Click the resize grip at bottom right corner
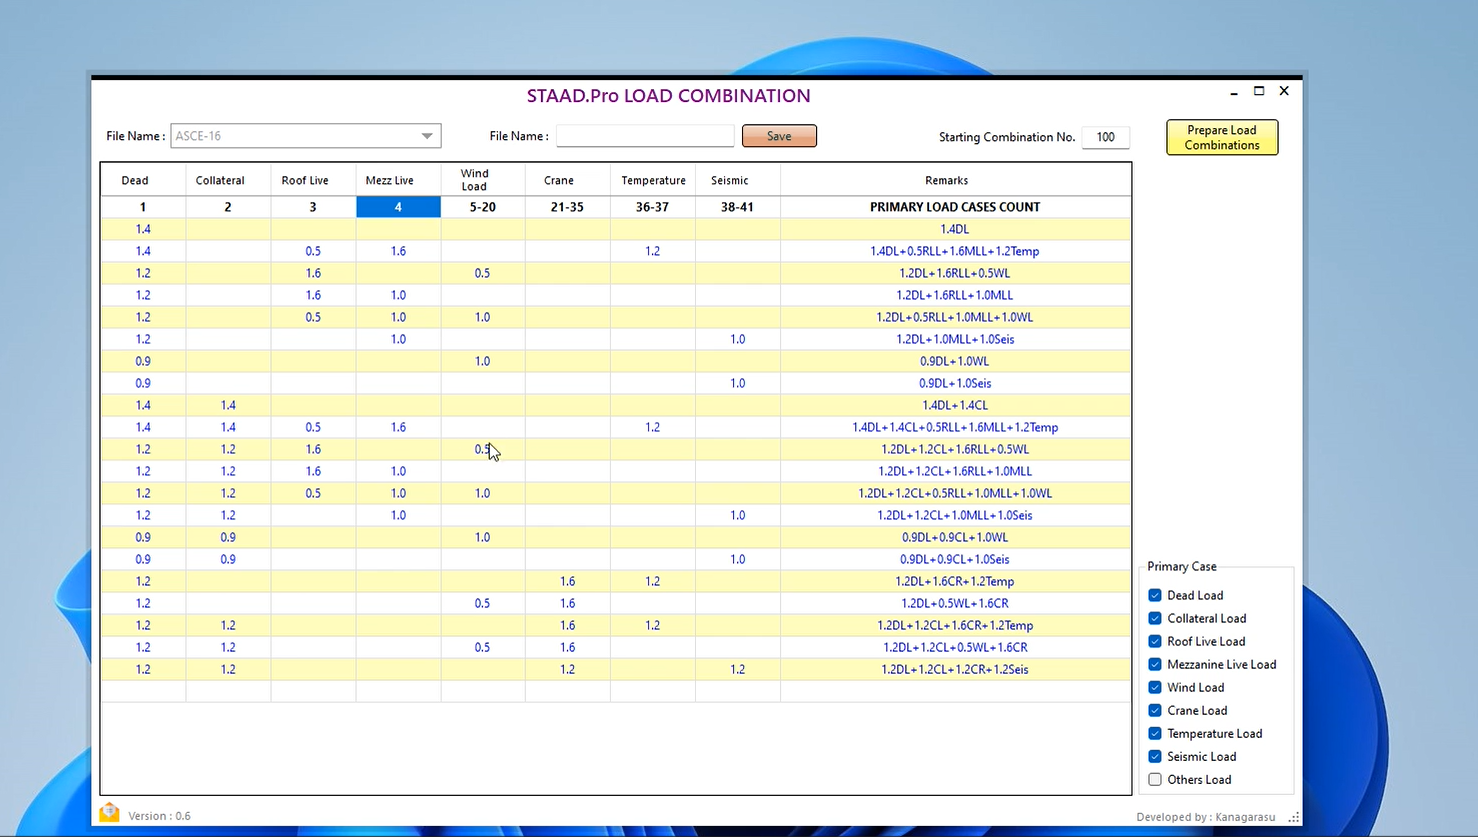The width and height of the screenshot is (1478, 837). (x=1291, y=819)
